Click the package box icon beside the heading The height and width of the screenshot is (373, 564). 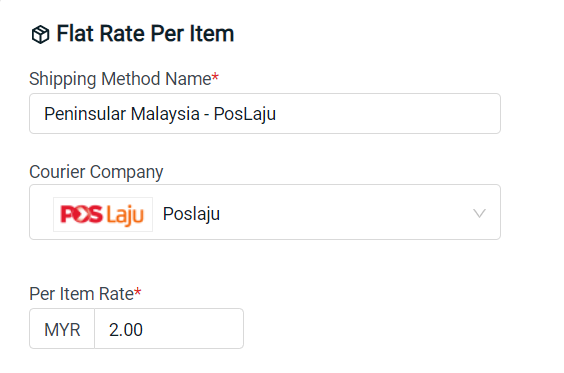(40, 35)
